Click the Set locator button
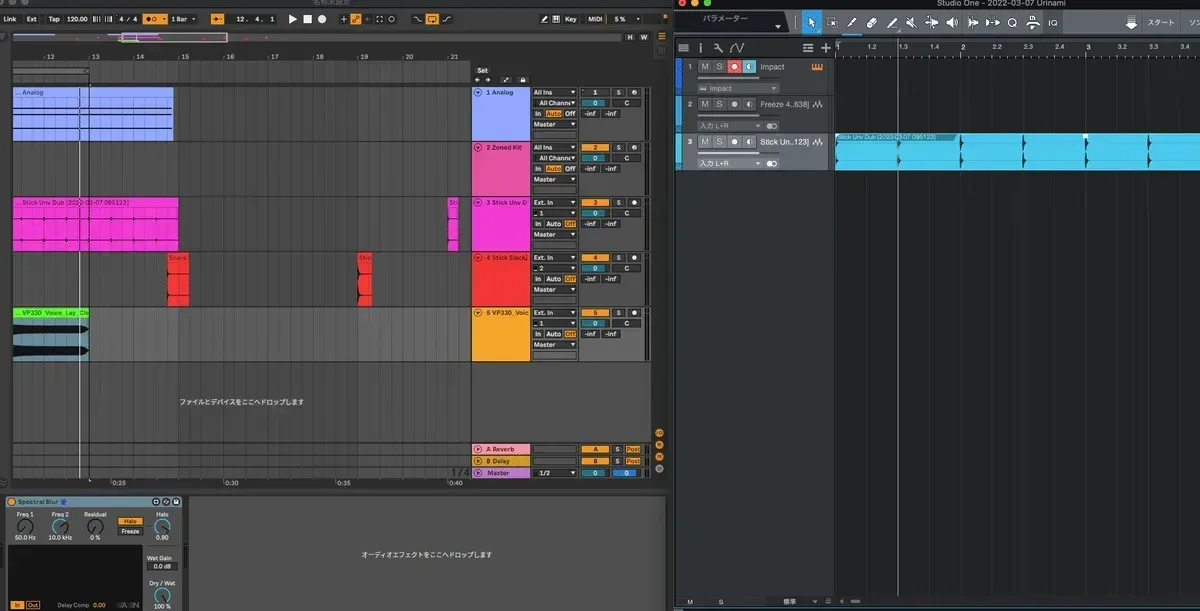Image resolution: width=1200 pixels, height=611 pixels. (482, 71)
